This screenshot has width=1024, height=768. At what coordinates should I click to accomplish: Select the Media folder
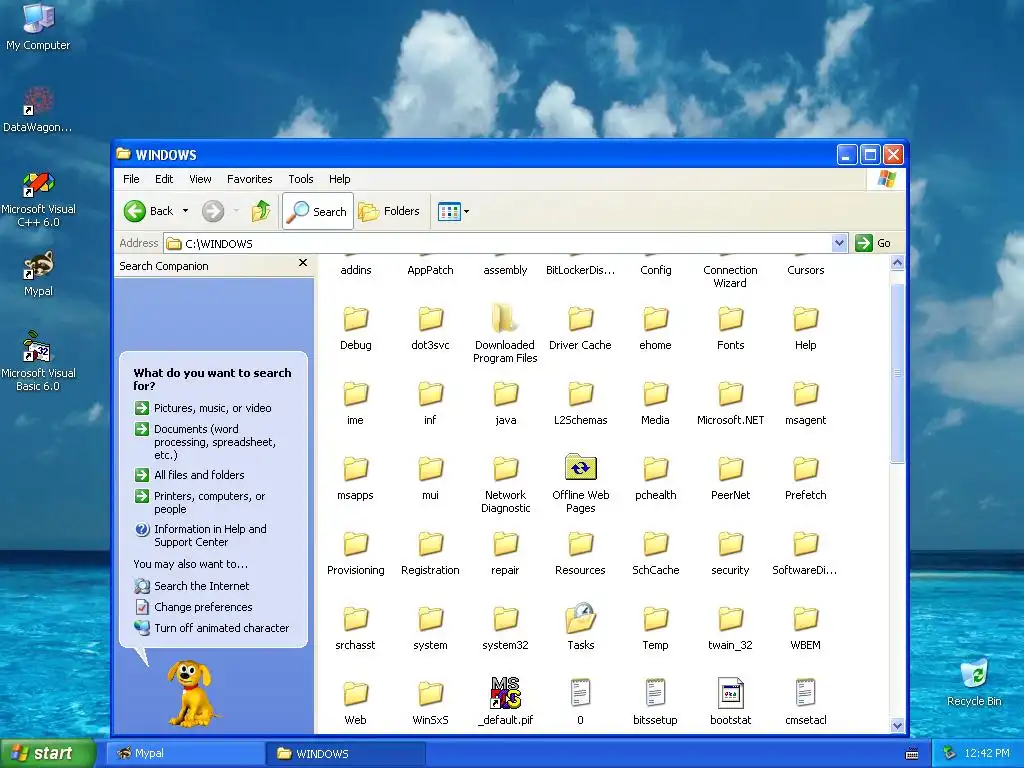click(x=656, y=404)
